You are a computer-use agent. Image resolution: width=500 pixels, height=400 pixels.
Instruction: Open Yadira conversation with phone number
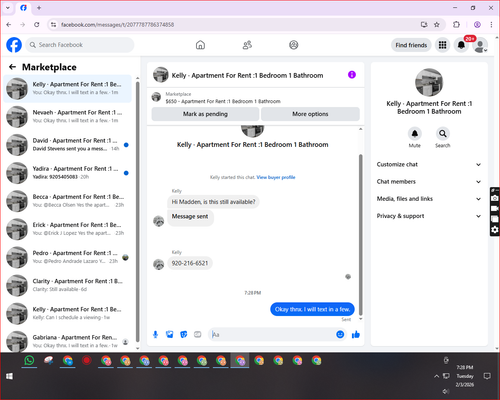[x=68, y=173]
